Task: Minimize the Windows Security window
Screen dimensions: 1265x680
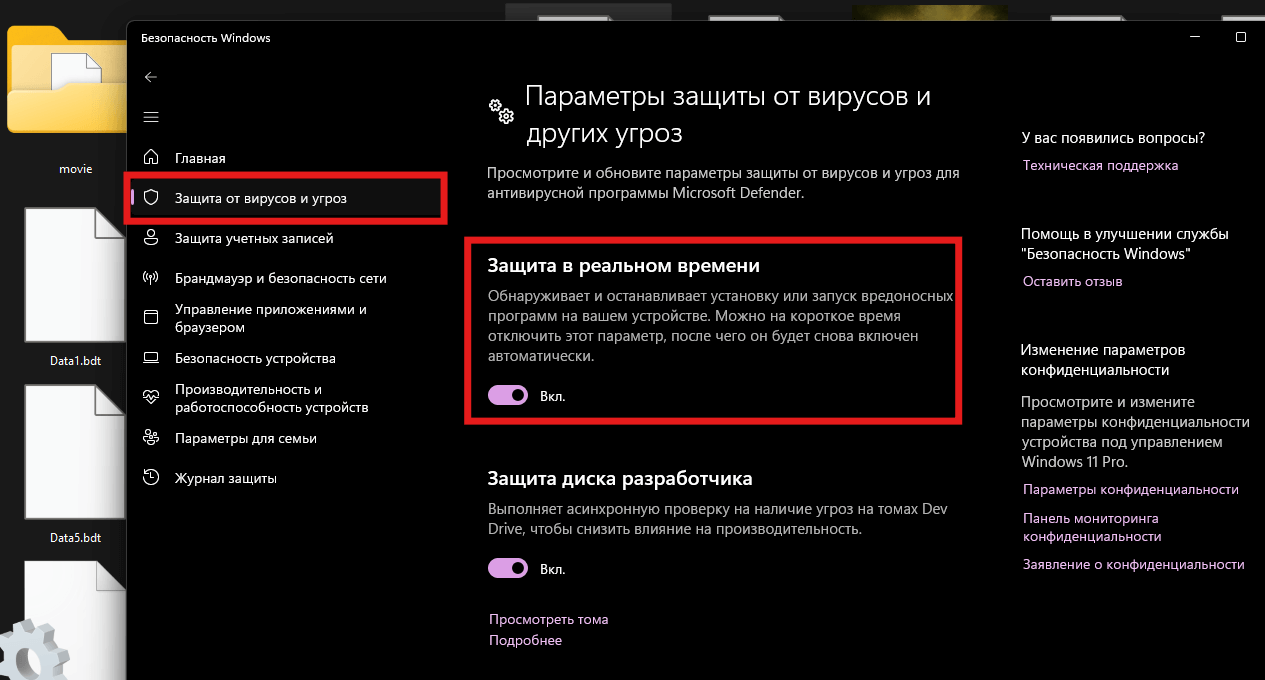Action: click(x=1195, y=37)
